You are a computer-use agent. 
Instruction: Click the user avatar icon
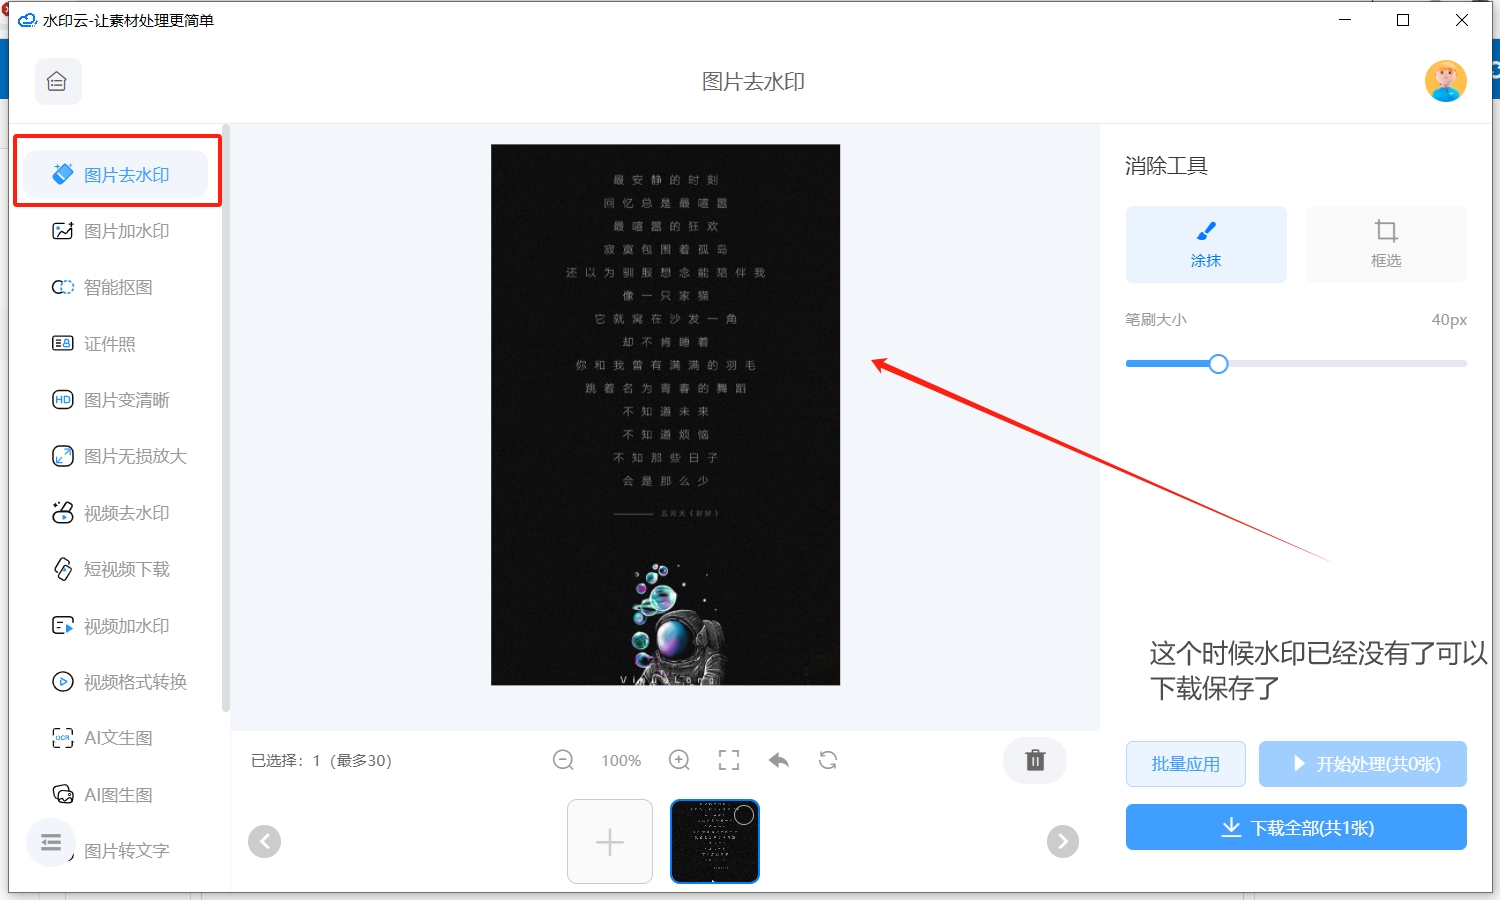(x=1445, y=81)
